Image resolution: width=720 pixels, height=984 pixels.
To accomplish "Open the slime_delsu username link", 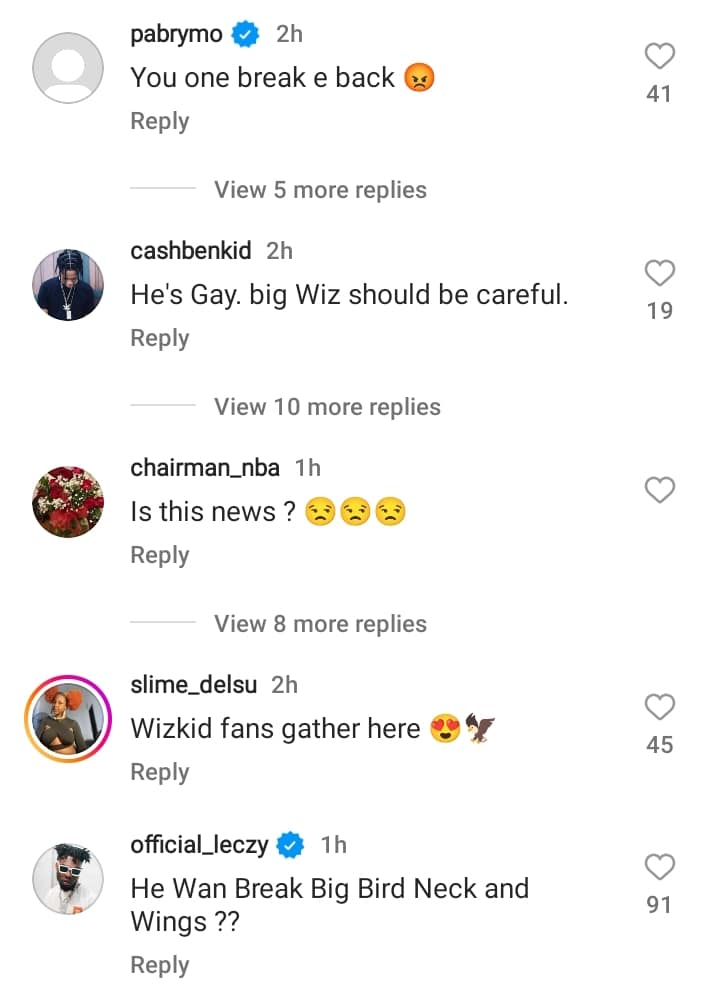I will 194,685.
